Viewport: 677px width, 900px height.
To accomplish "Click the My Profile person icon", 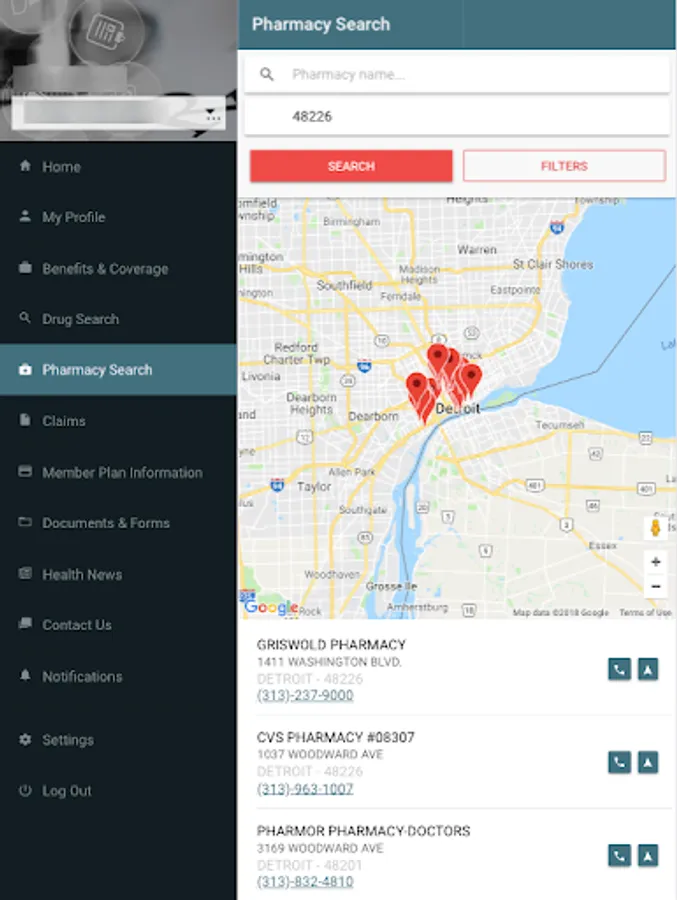I will coord(25,216).
